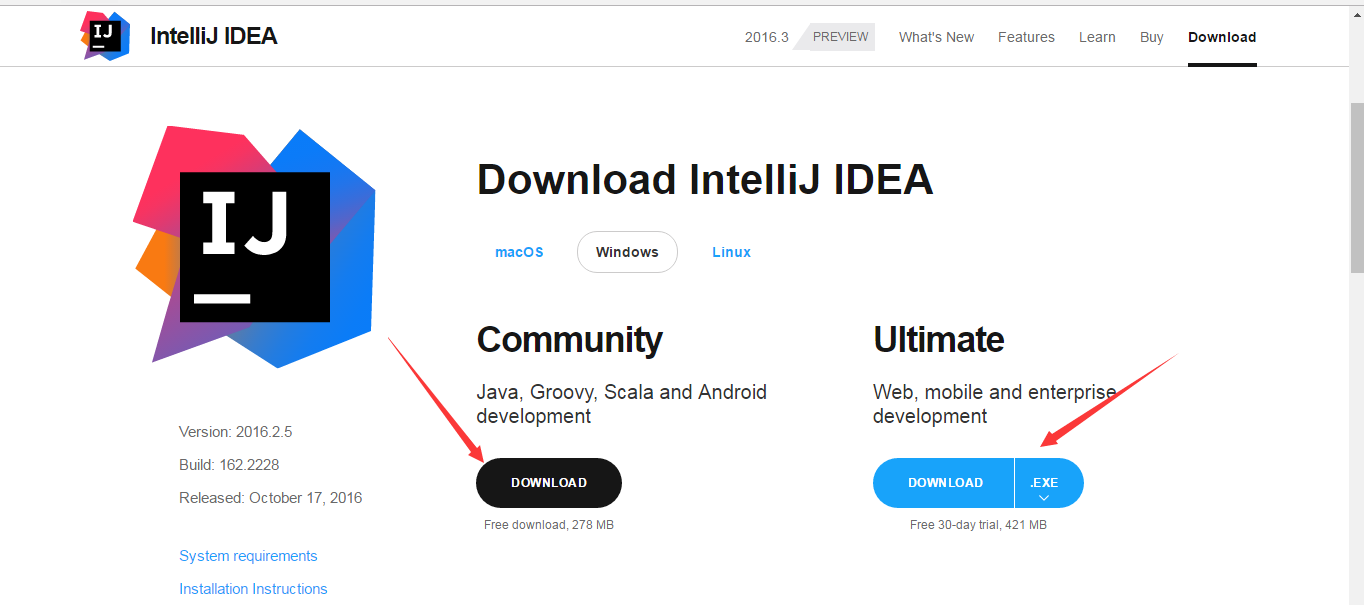The image size is (1364, 605).
Task: Download the Ultimate edition
Action: [944, 483]
